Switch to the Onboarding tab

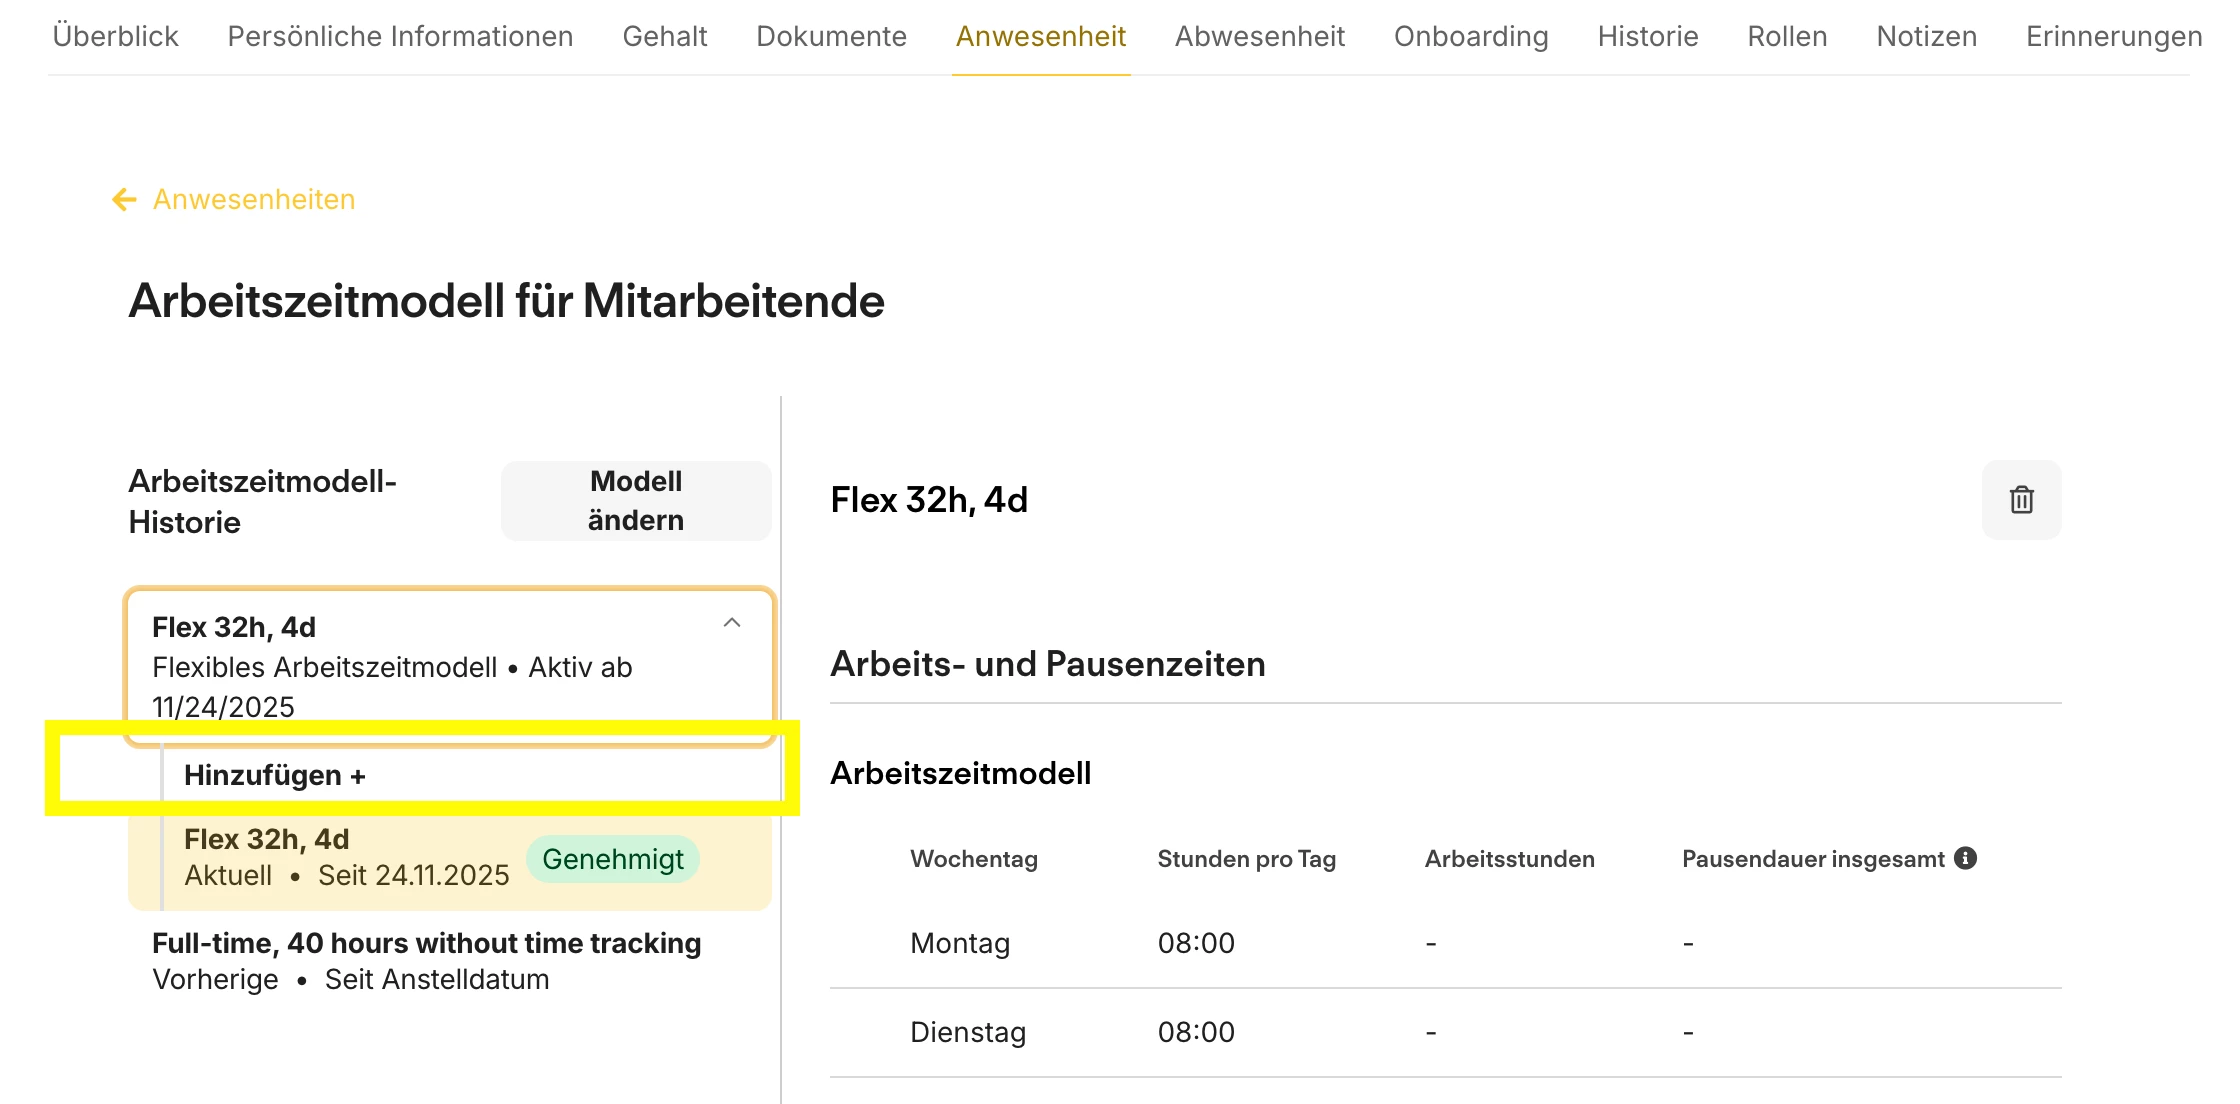(x=1470, y=36)
